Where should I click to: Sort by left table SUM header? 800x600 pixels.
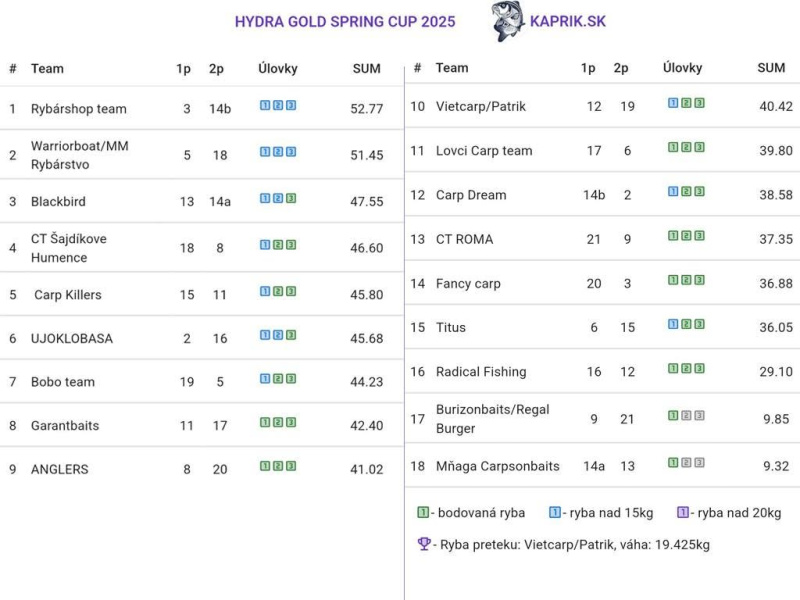coord(366,68)
